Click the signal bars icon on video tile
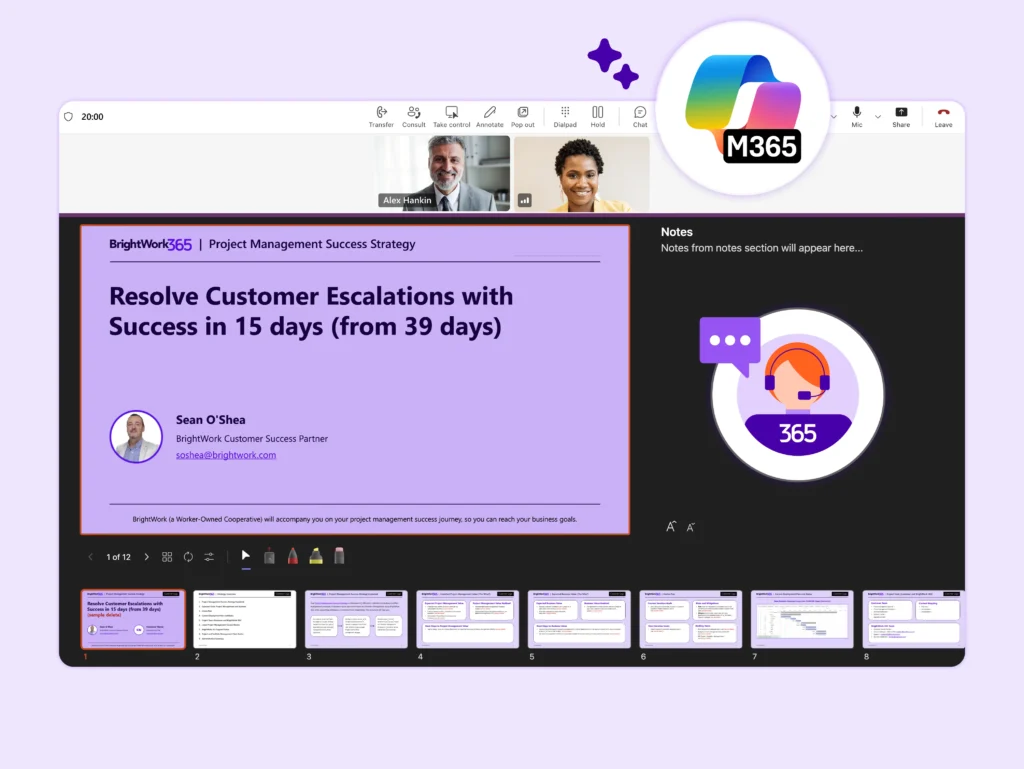1024x769 pixels. (x=524, y=200)
